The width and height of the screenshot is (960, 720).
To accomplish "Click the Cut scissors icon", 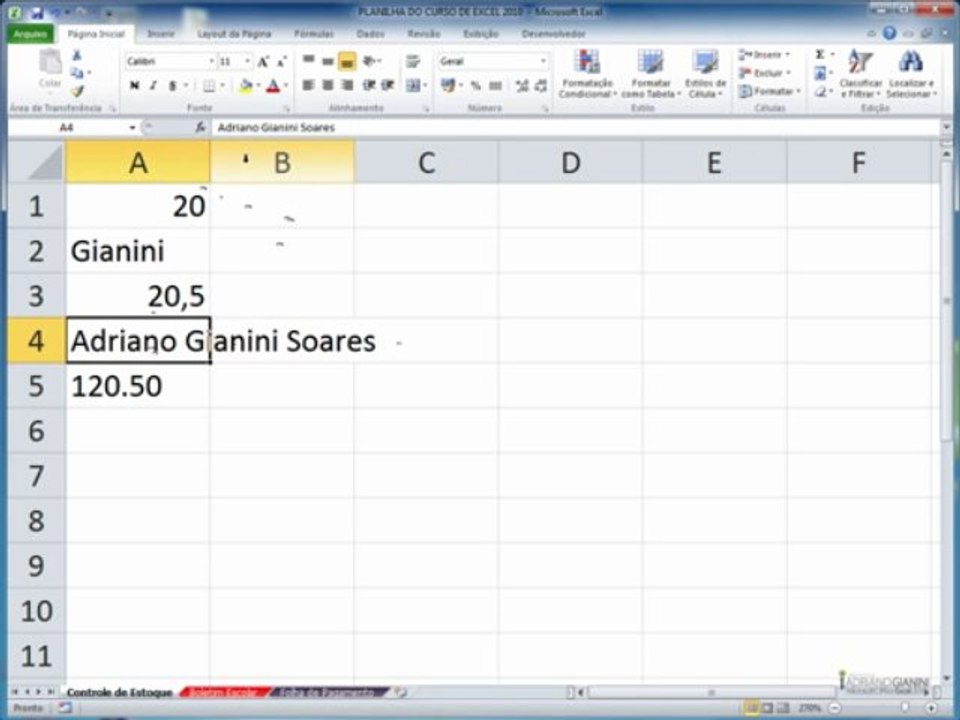I will [77, 56].
